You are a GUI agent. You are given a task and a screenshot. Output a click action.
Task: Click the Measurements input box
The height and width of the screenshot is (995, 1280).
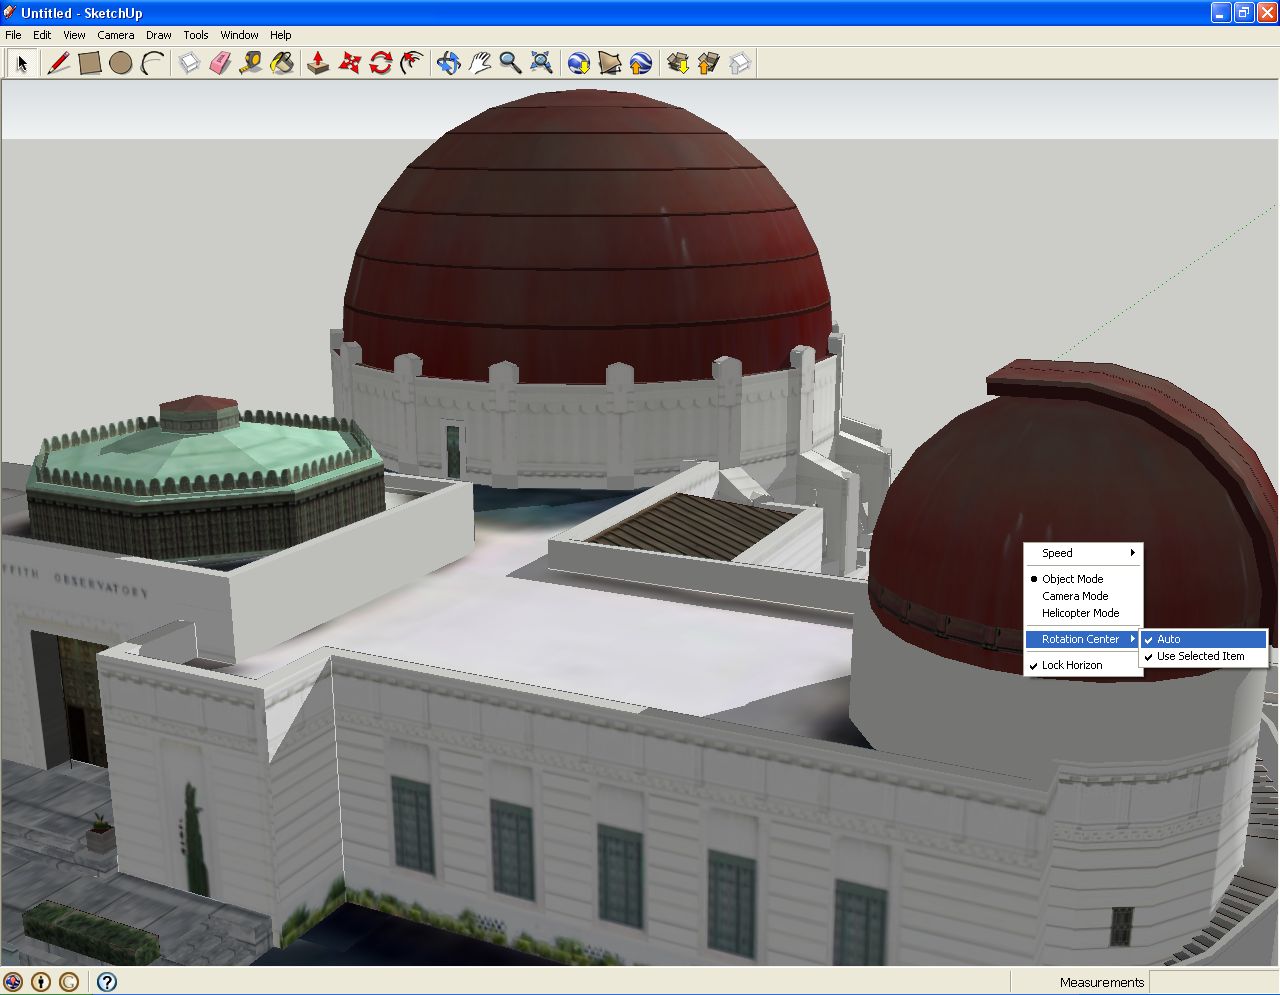[1212, 982]
